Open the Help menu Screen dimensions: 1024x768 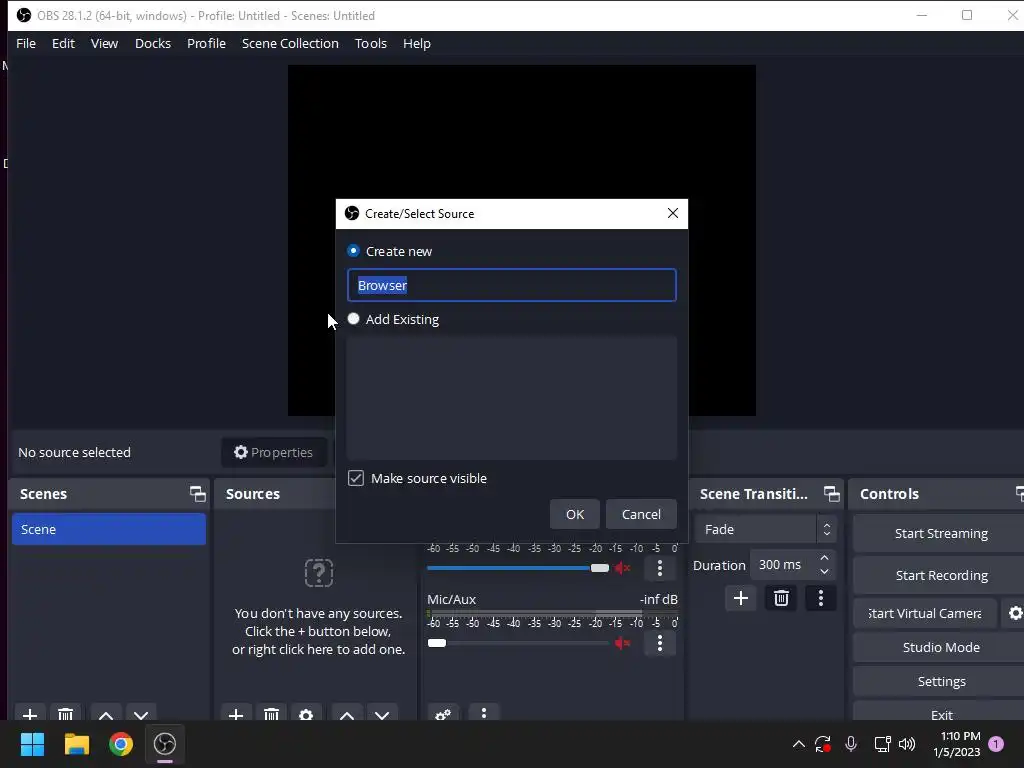click(x=417, y=43)
